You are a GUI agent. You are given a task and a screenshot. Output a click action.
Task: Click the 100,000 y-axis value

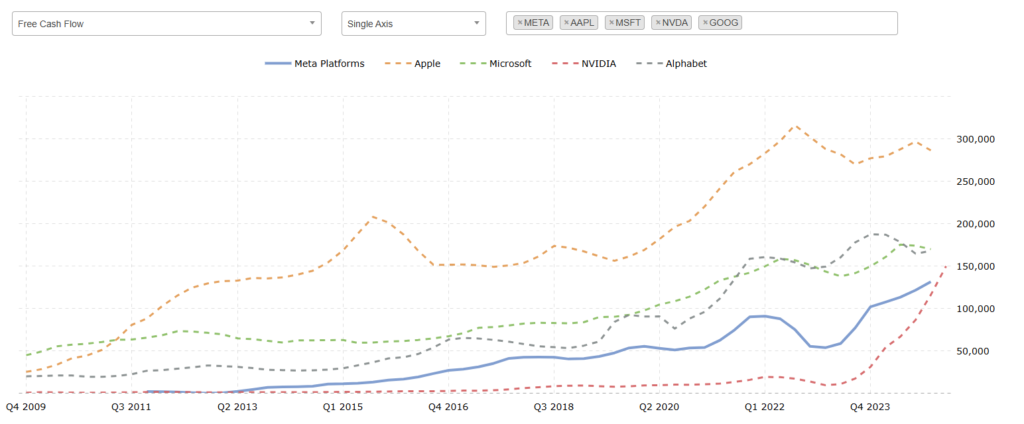point(976,308)
